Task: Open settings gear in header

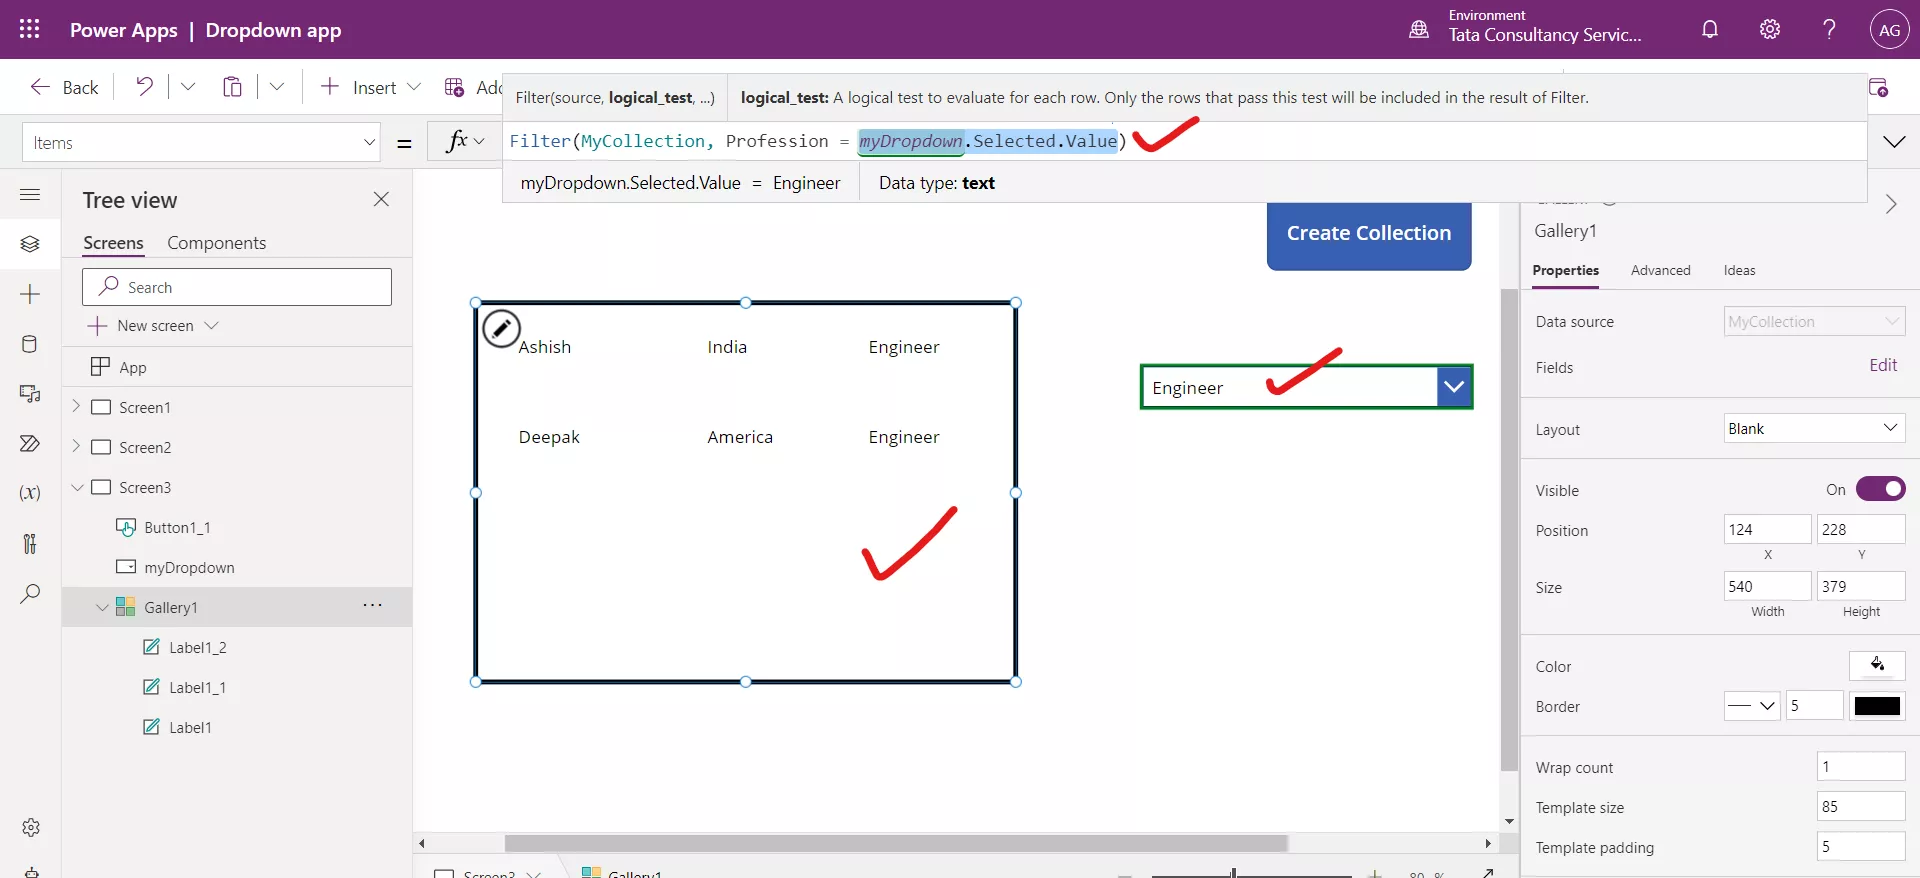Action: click(1770, 29)
